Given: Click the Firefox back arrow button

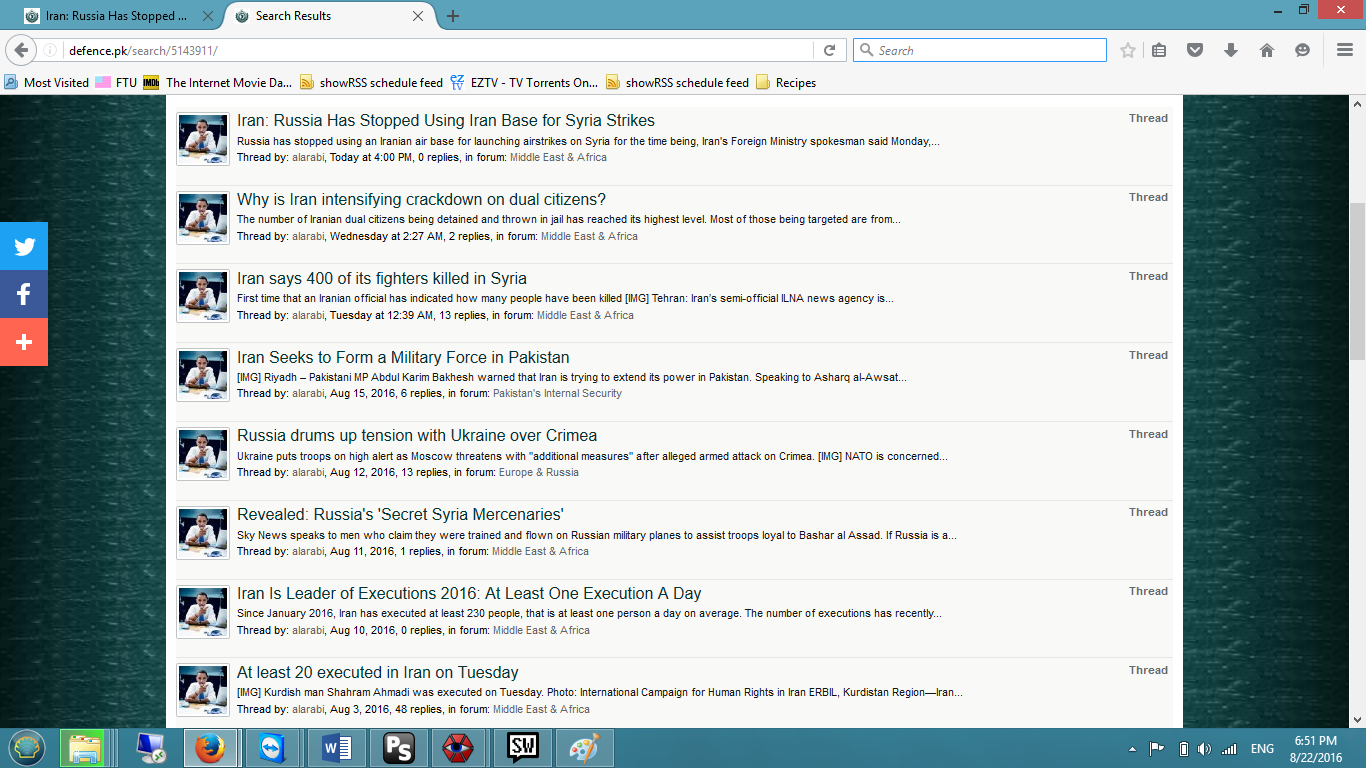Looking at the screenshot, I should pyautogui.click(x=21, y=50).
